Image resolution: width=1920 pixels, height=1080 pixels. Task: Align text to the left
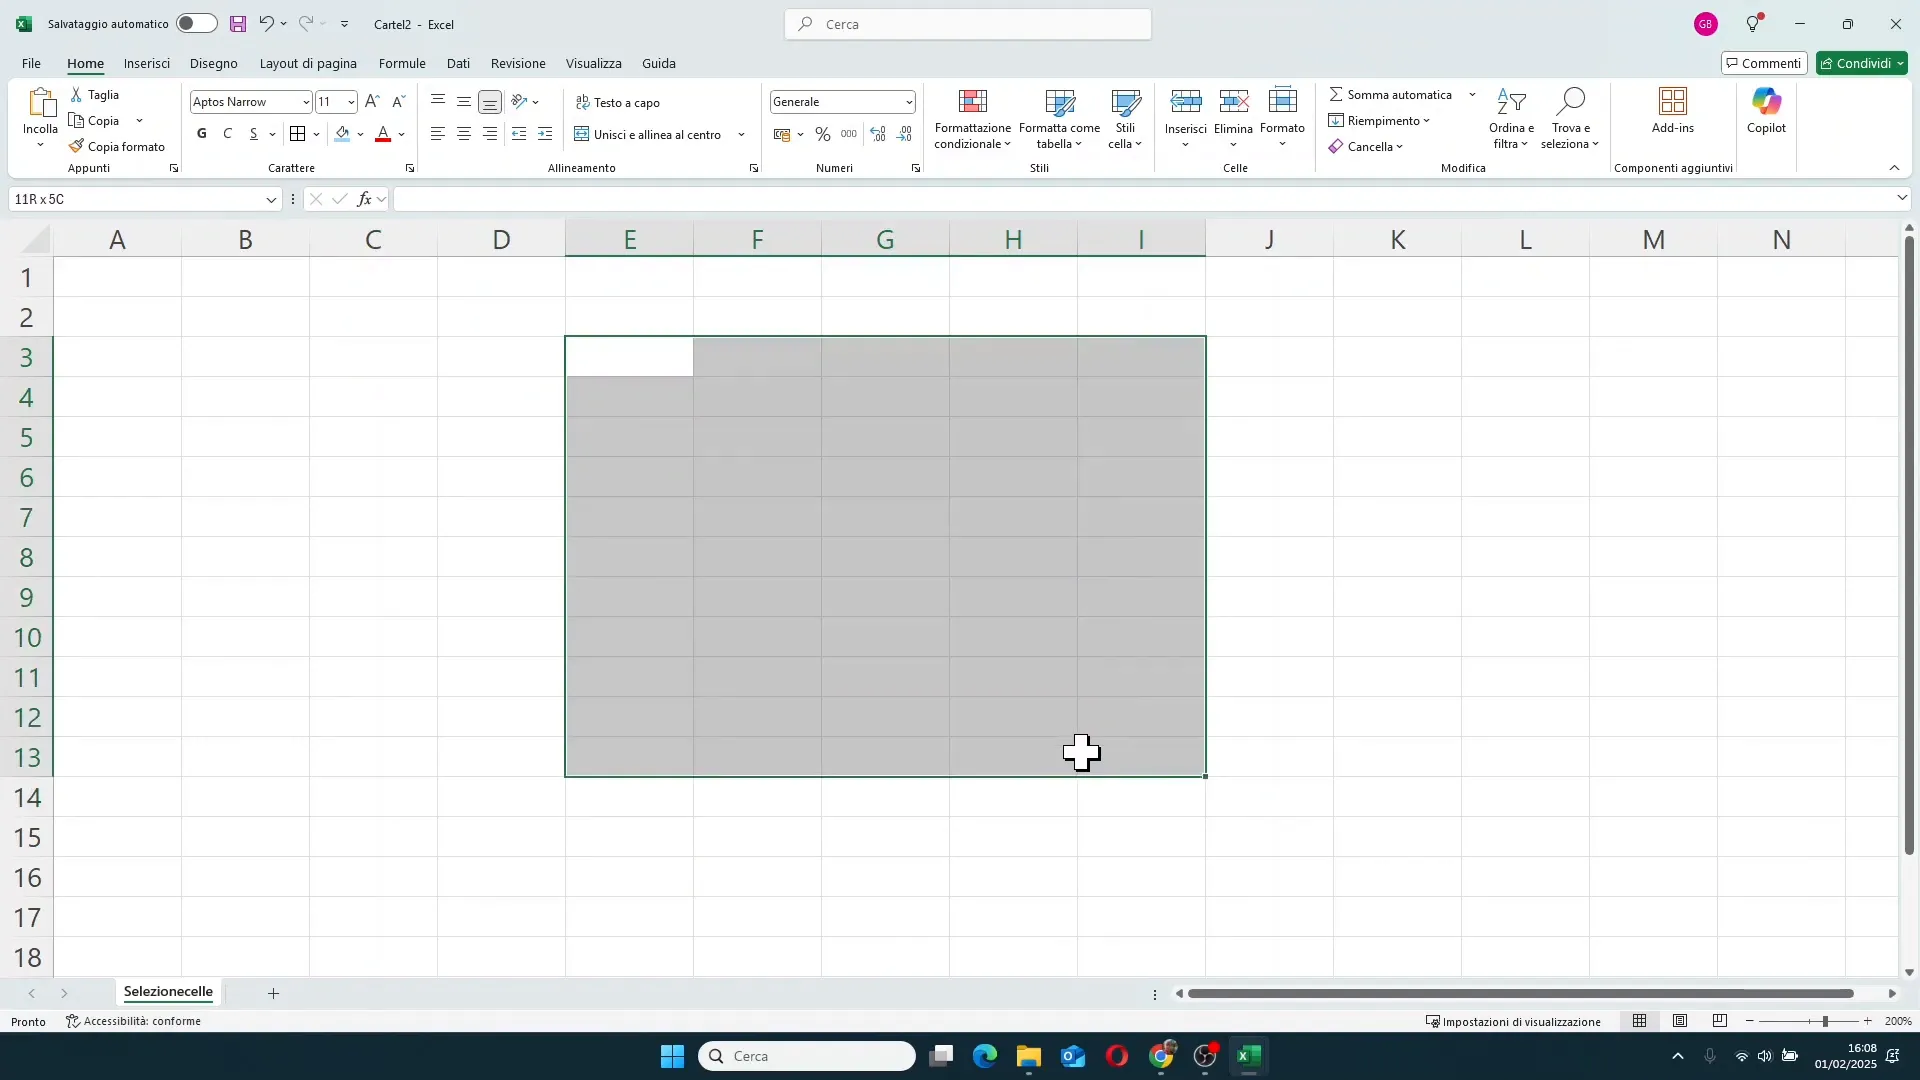(438, 134)
